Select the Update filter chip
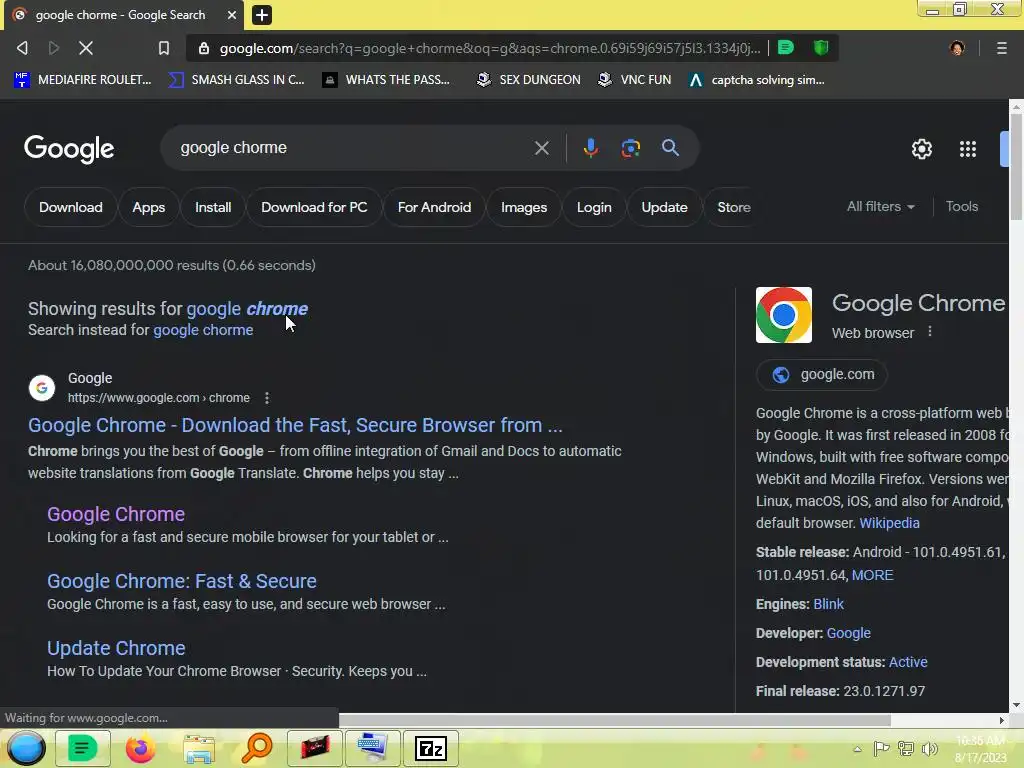 pos(664,207)
